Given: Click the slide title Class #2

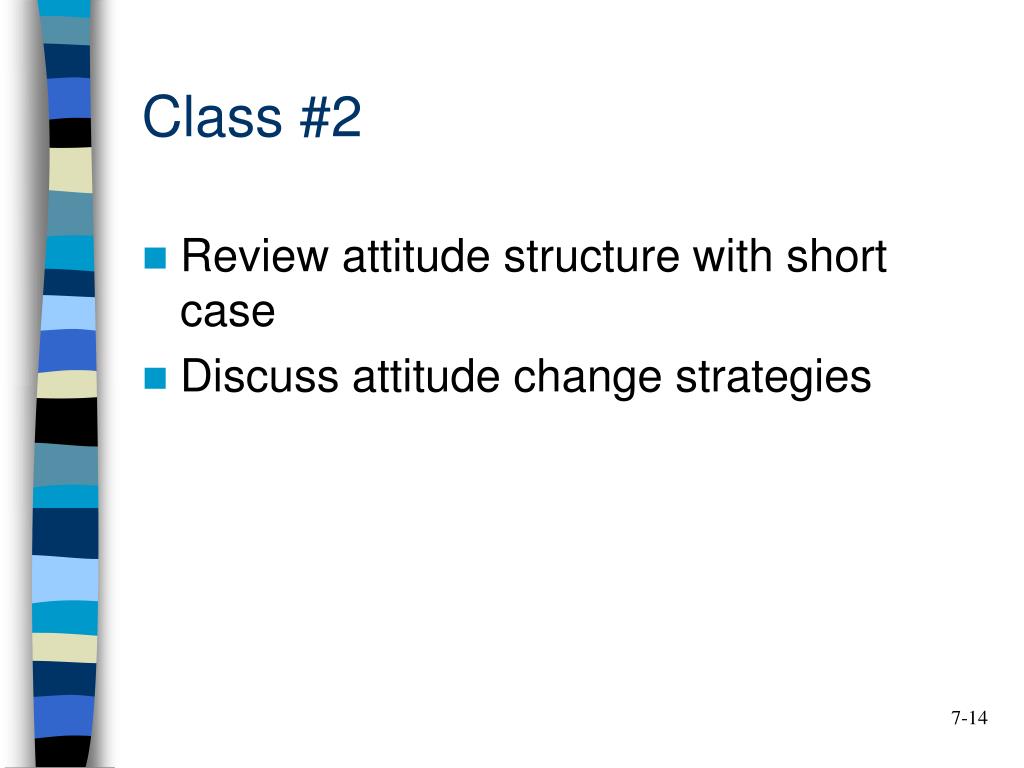Looking at the screenshot, I should click(251, 117).
